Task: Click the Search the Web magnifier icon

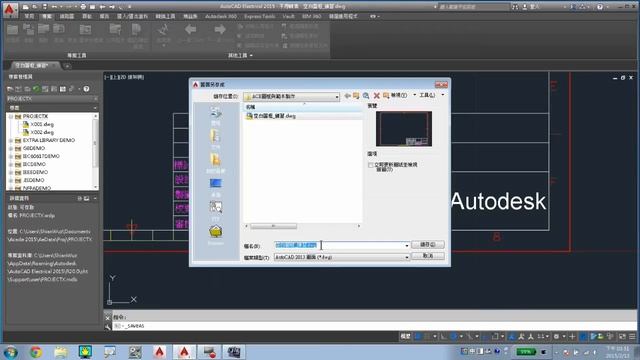Action: pyautogui.click(x=366, y=96)
